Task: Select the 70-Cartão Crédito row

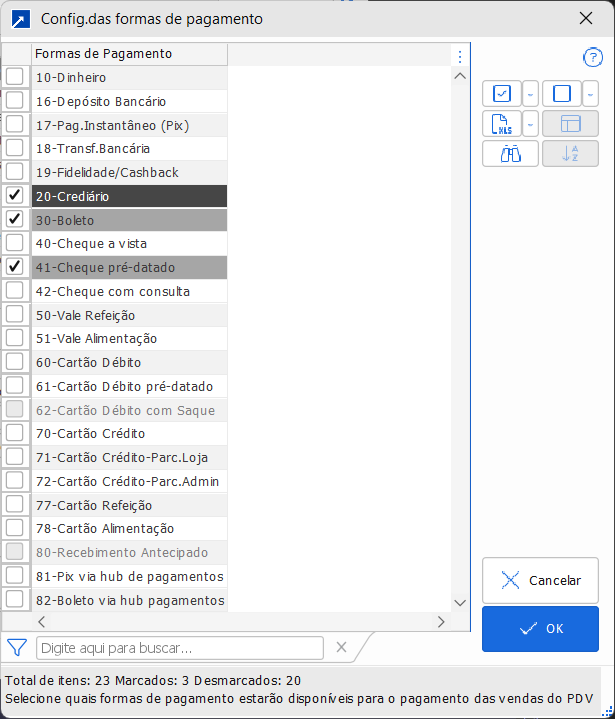Action: click(x=129, y=434)
